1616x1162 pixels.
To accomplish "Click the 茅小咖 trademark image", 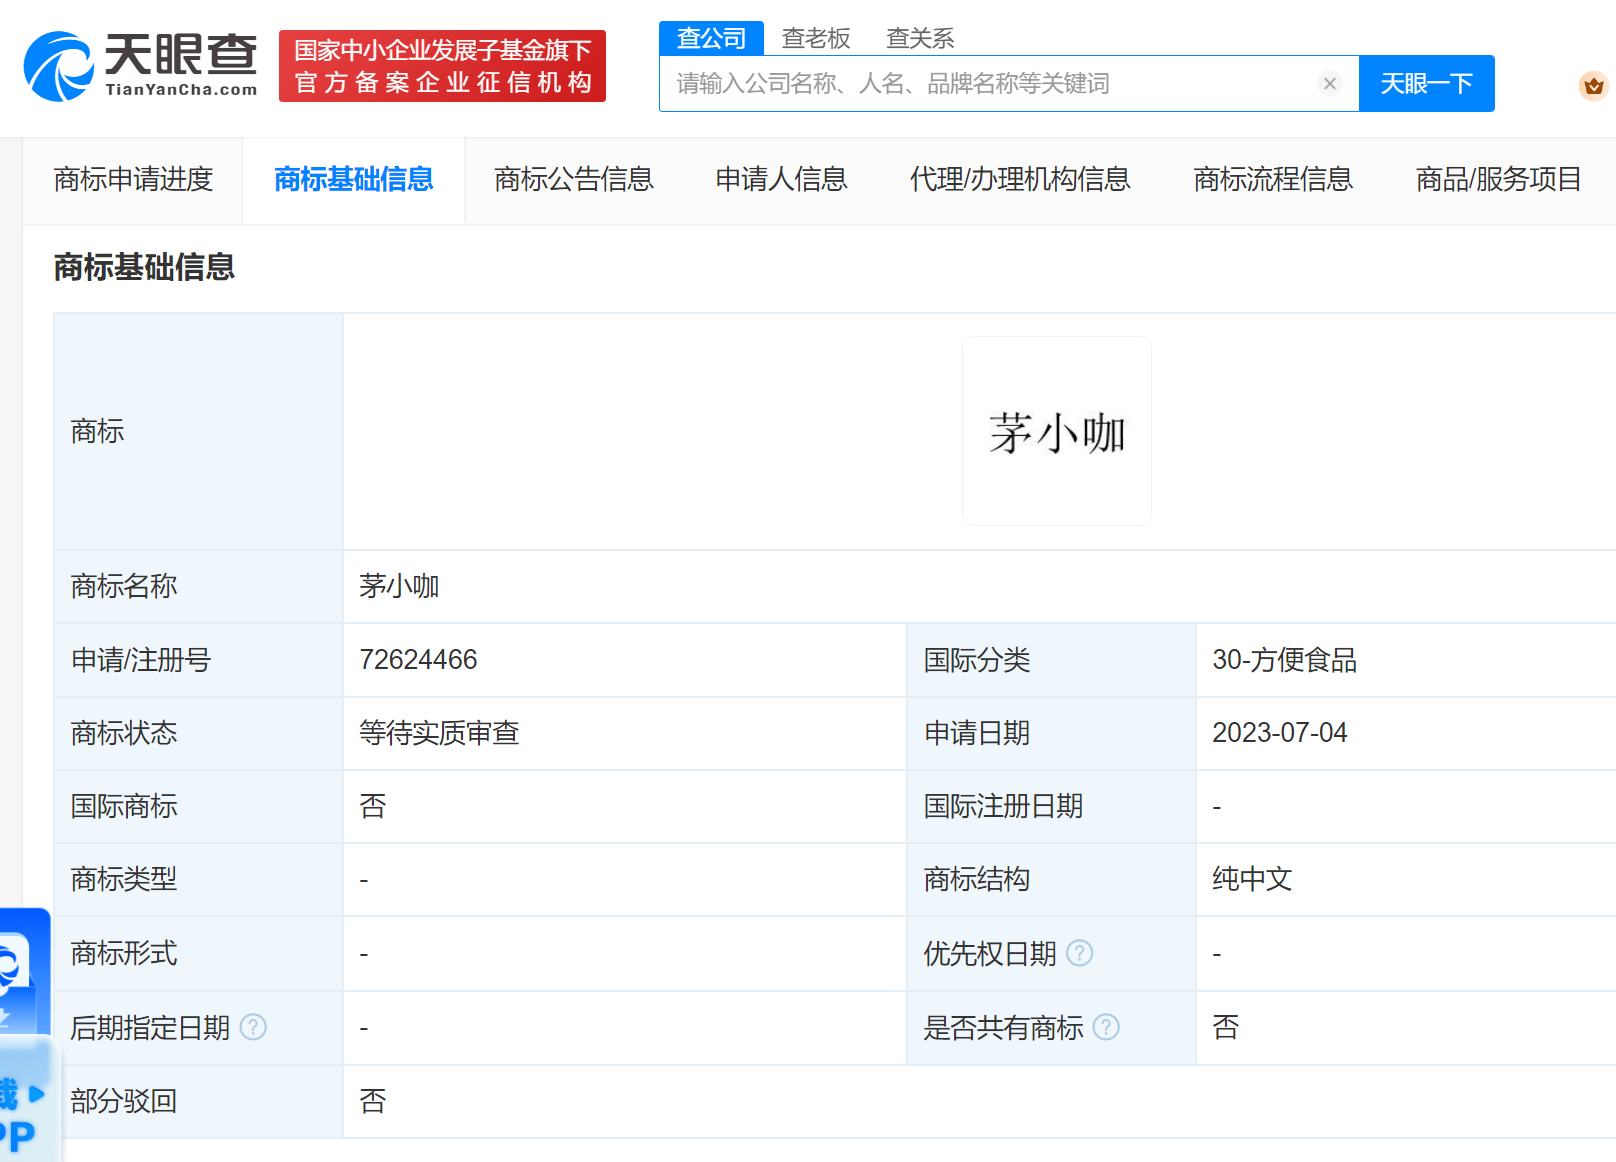I will click(1056, 431).
